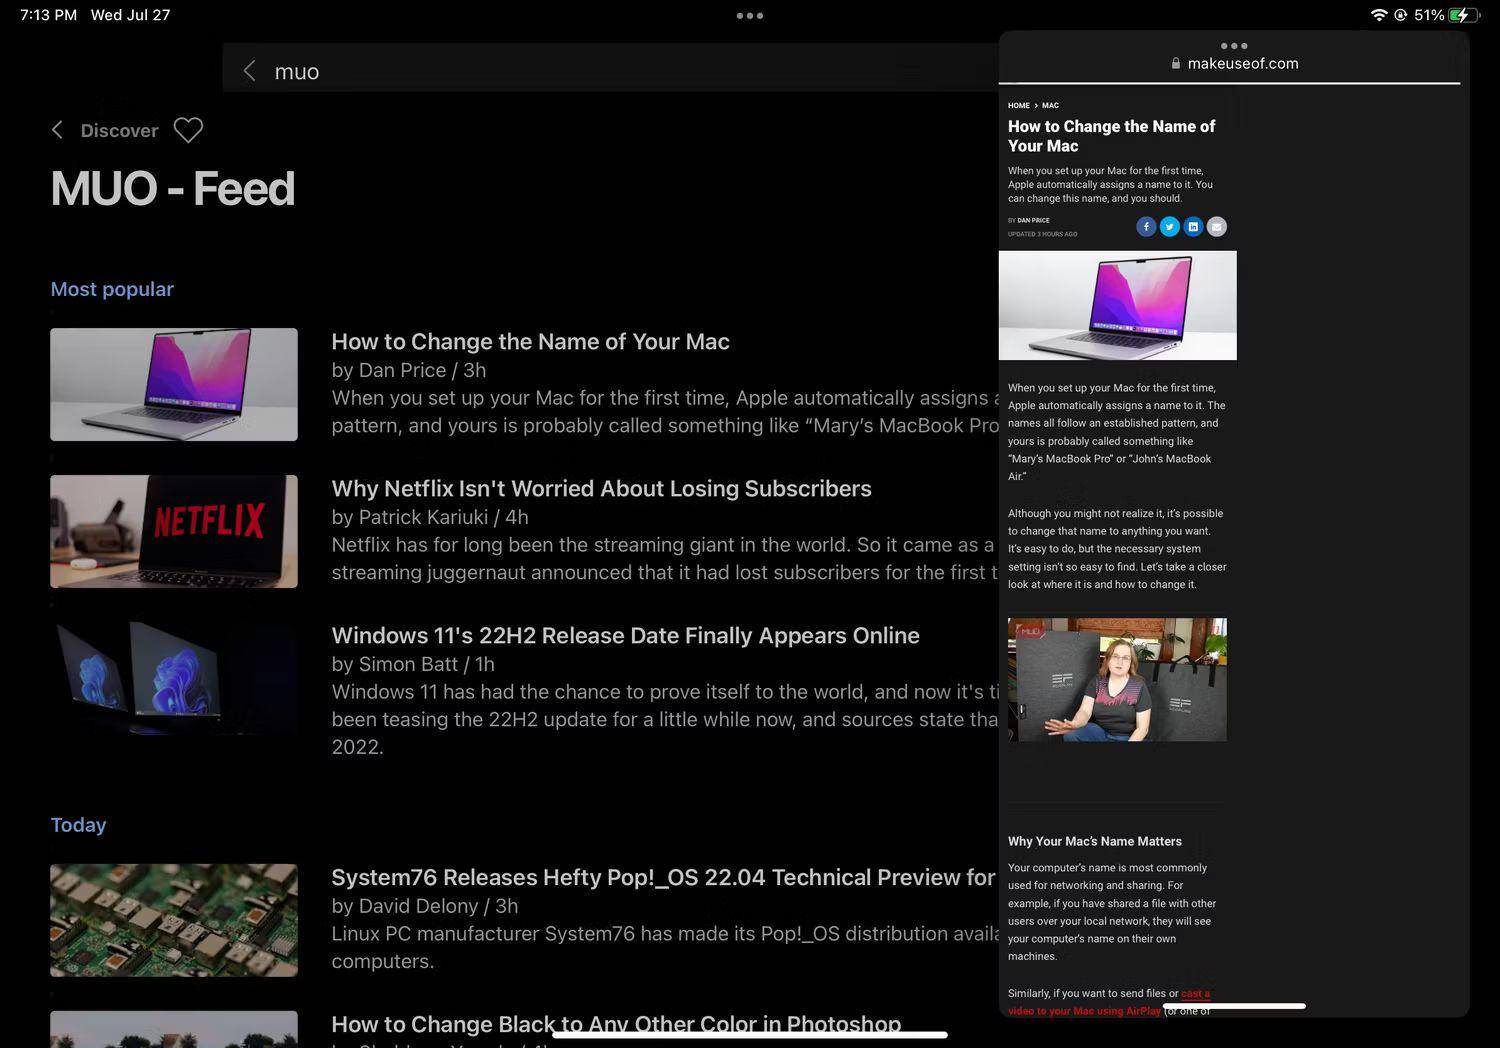The height and width of the screenshot is (1048, 1500).
Task: Select 'by Patrick Kariuki / 4h' byline
Action: pos(430,517)
